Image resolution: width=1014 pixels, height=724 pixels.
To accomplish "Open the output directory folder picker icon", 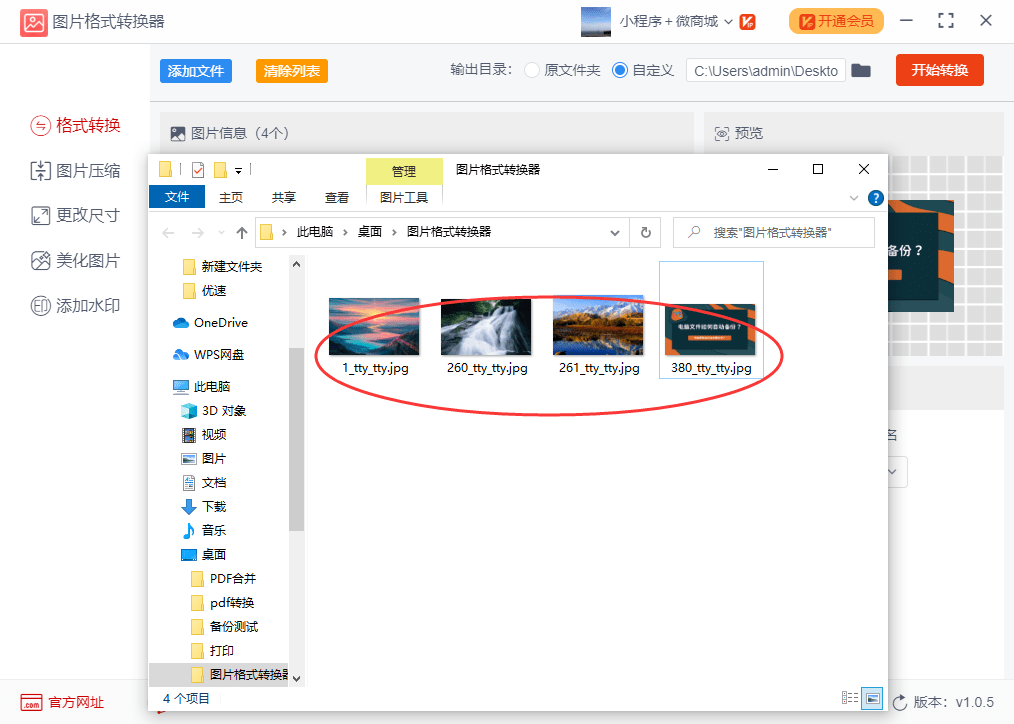I will pos(861,70).
